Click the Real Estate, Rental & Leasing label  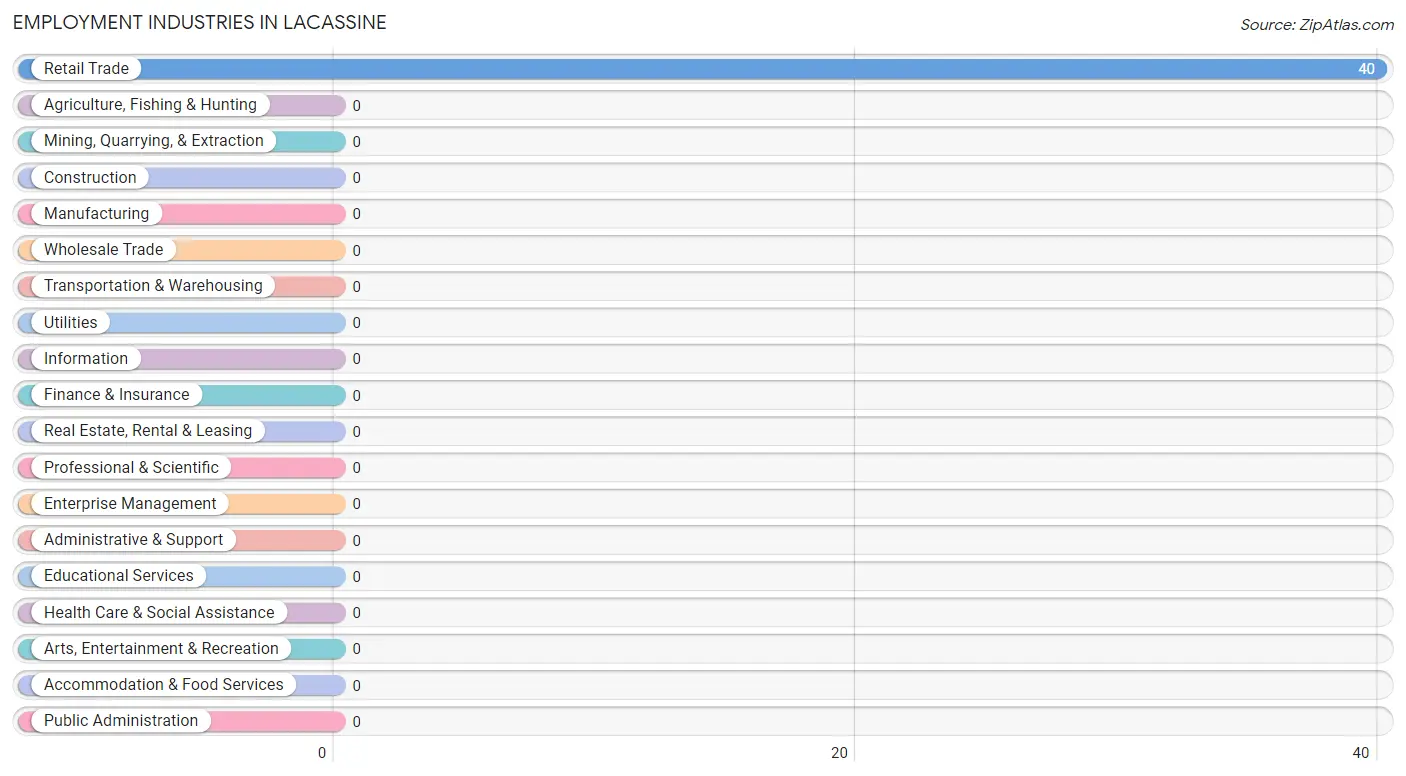(148, 431)
